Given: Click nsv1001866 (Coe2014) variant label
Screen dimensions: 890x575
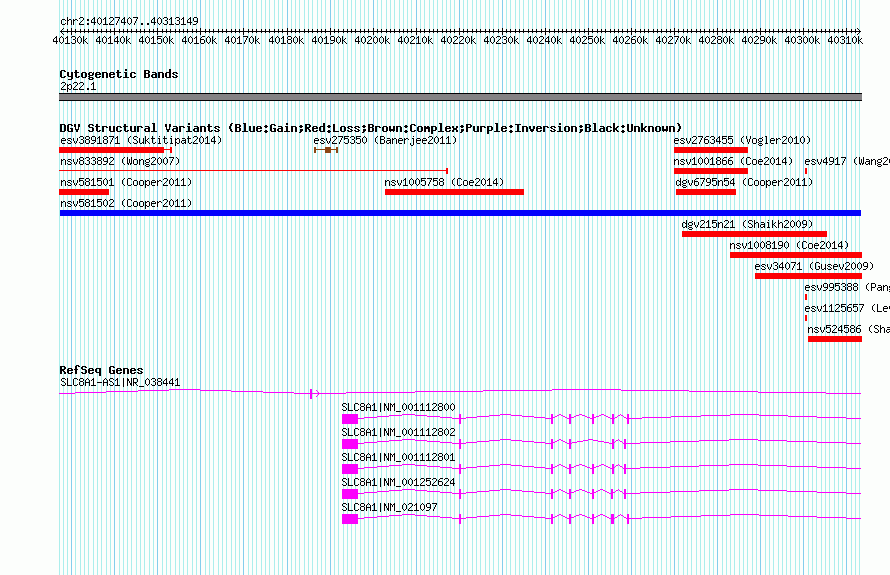Looking at the screenshot, I should 733,161.
